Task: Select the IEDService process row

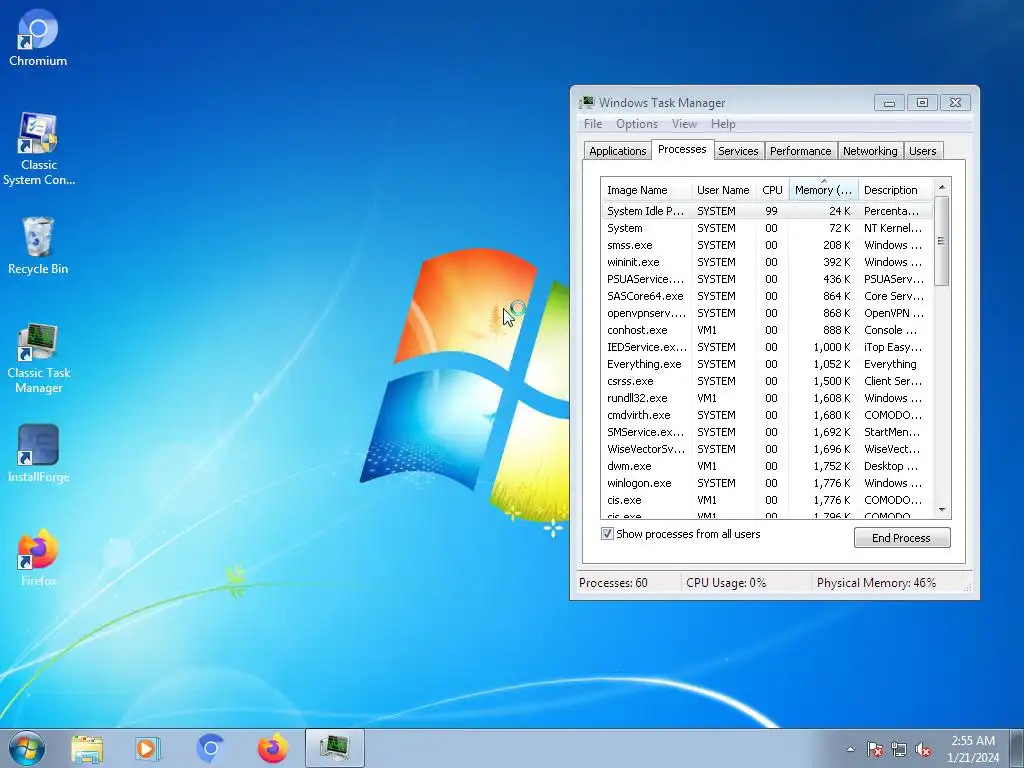Action: point(767,347)
